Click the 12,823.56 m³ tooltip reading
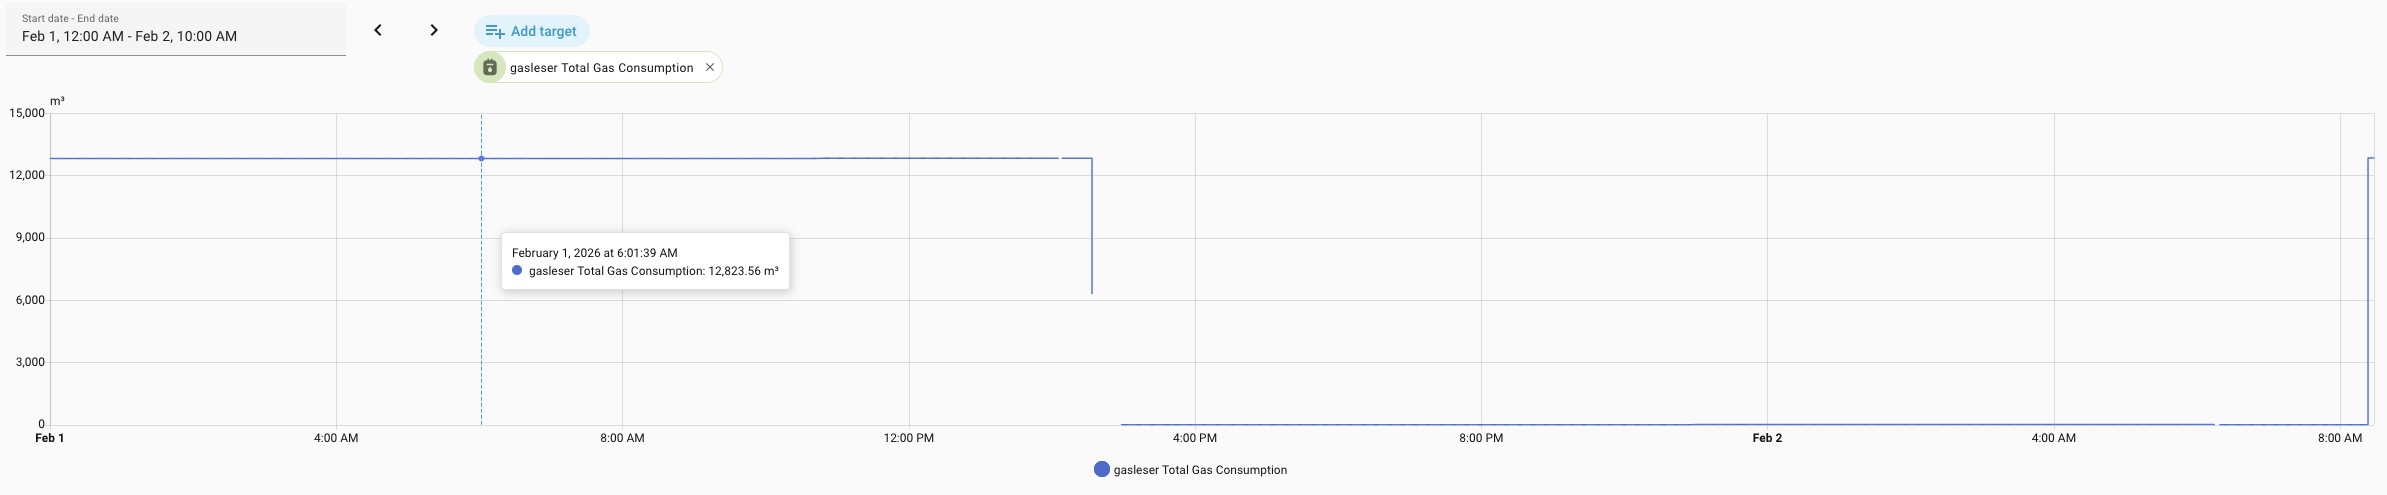Viewport: 2387px width, 495px height. (x=743, y=271)
